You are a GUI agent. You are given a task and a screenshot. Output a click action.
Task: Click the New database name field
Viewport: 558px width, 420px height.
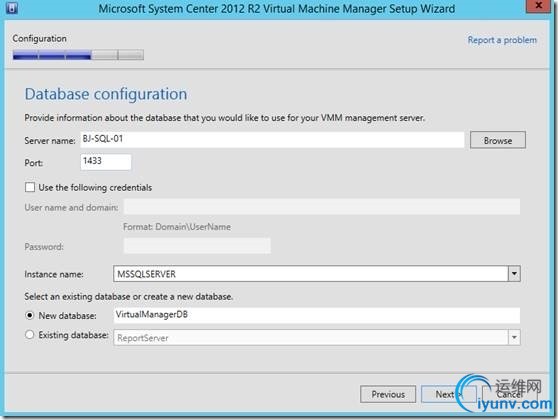click(x=317, y=315)
